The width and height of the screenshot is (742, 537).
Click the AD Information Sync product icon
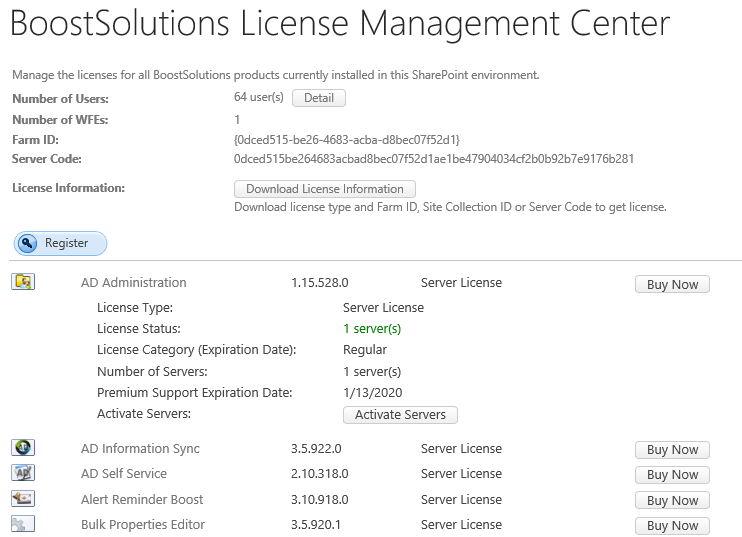click(23, 448)
